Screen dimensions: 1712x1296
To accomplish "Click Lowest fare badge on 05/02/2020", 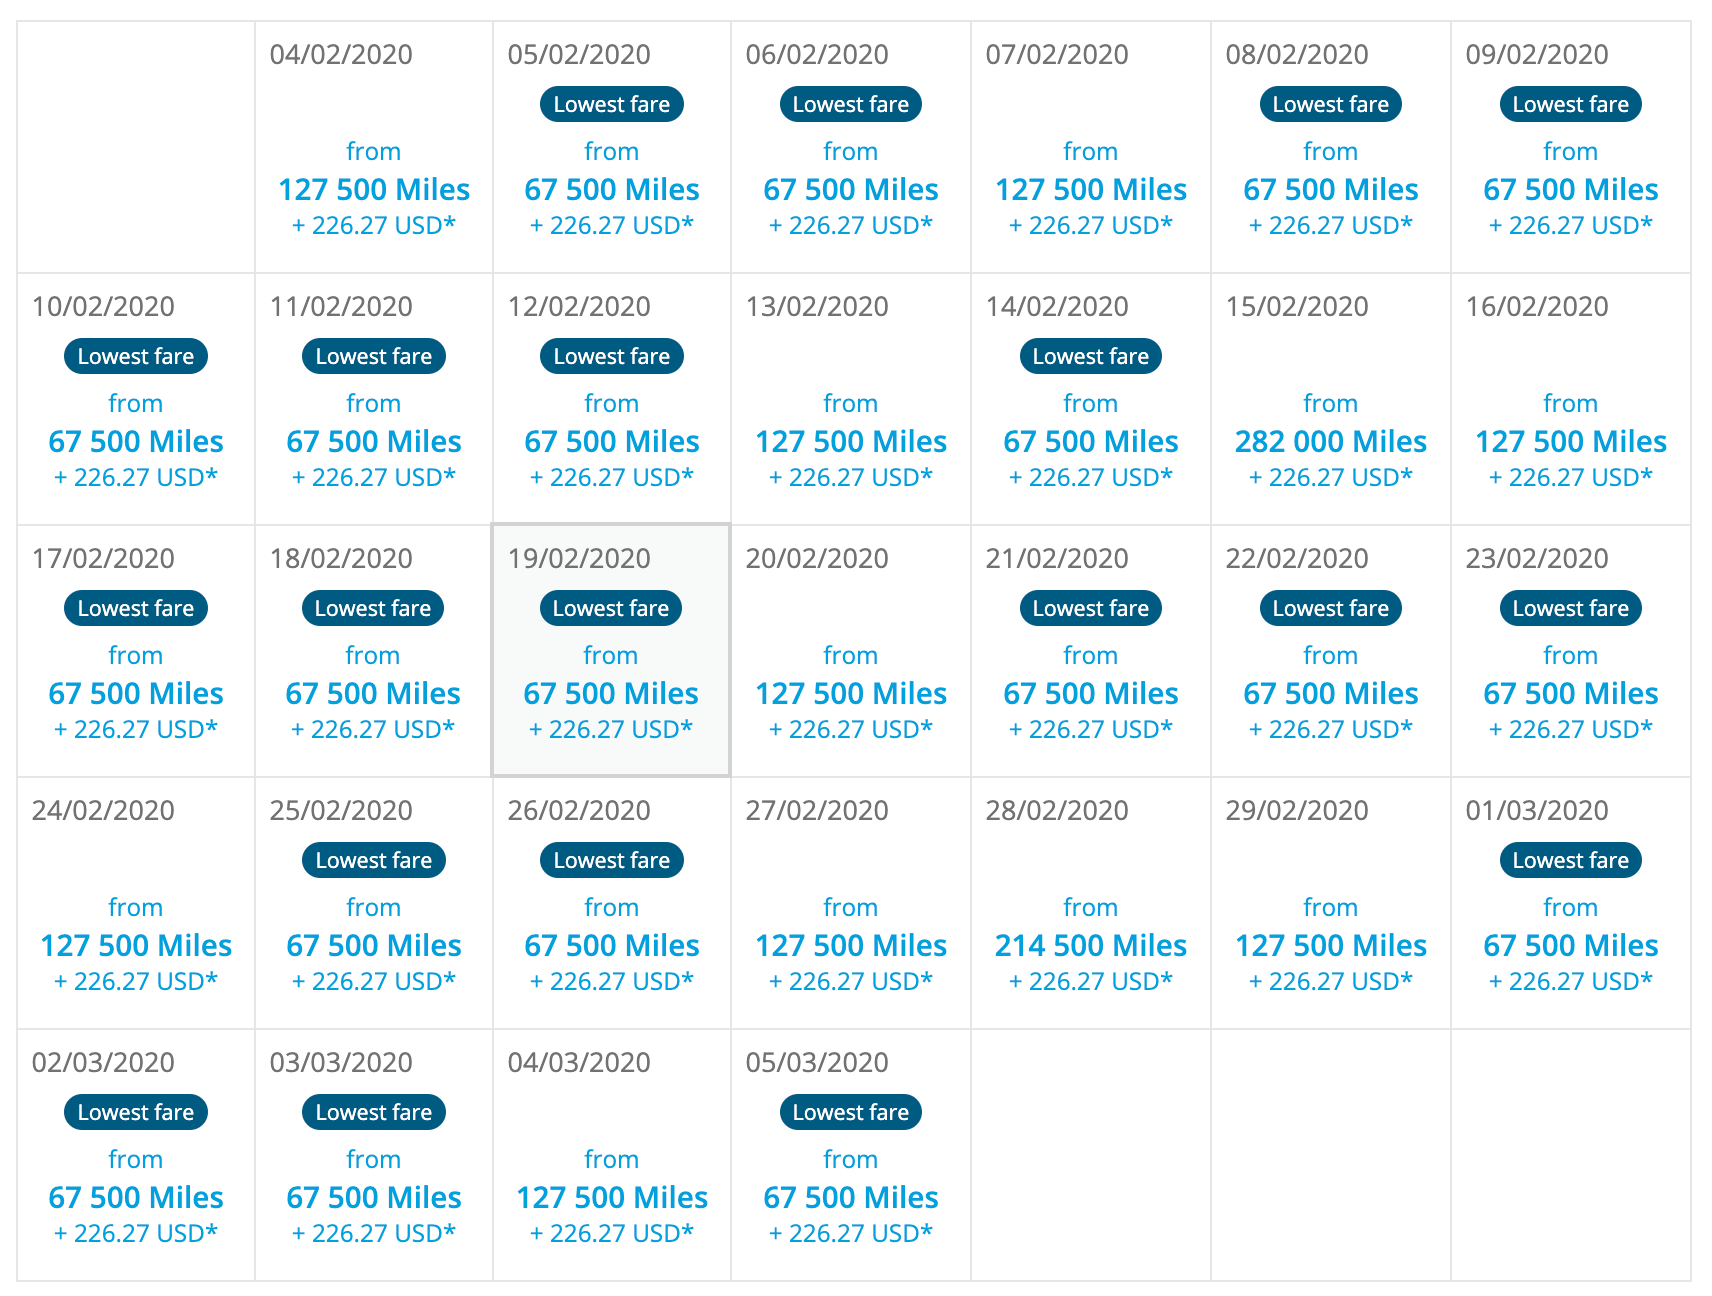I will tap(611, 104).
